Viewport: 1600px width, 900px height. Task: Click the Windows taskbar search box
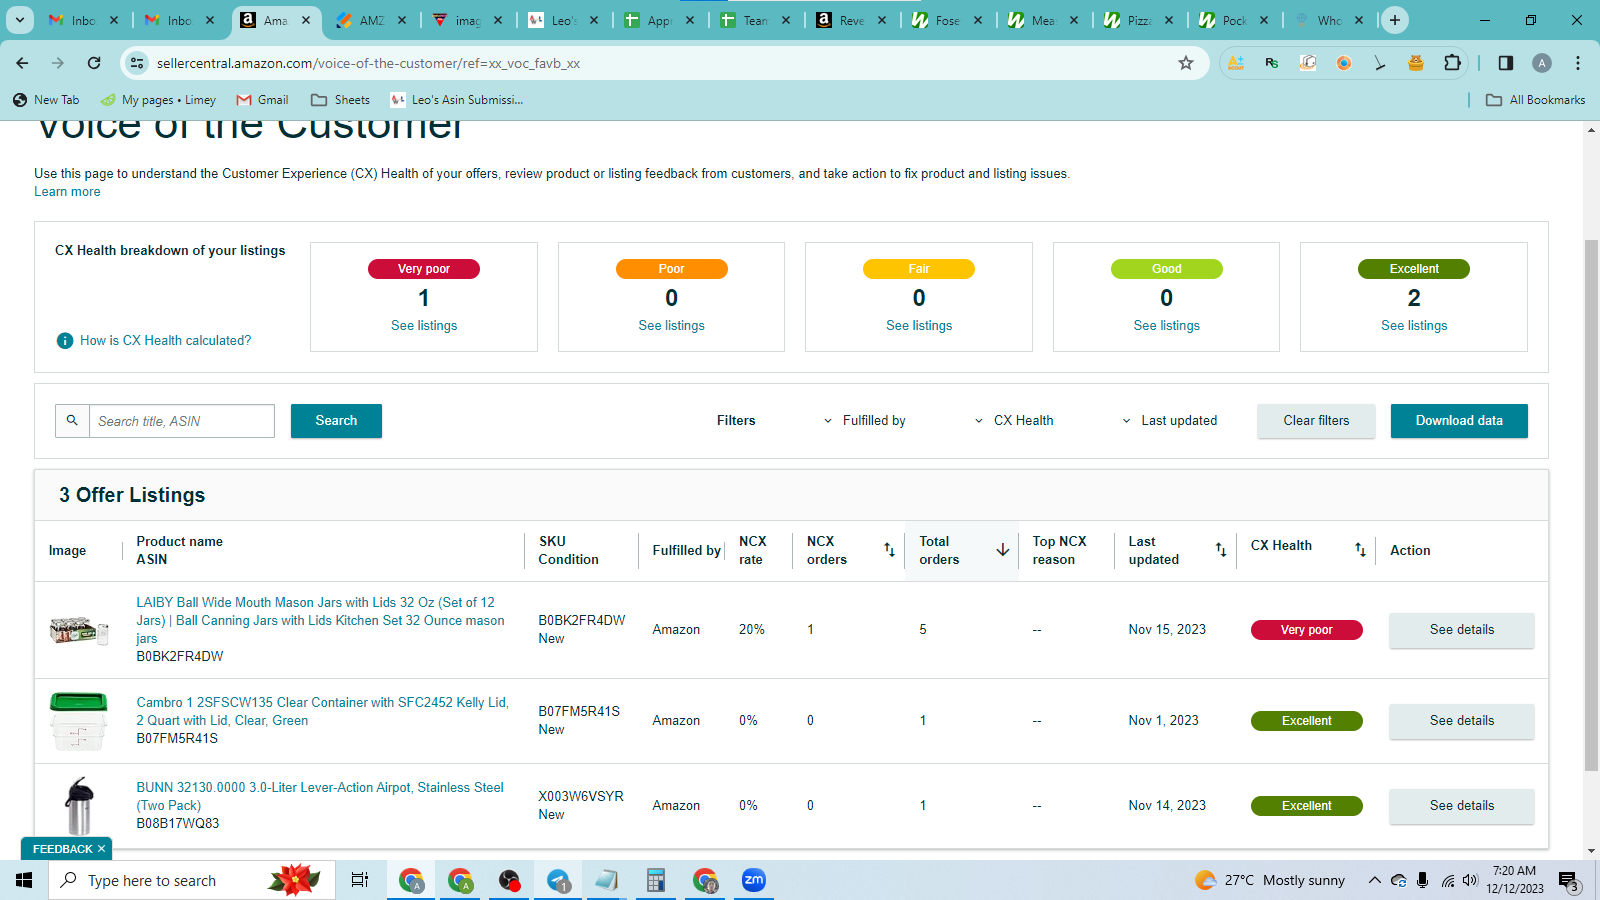(192, 880)
